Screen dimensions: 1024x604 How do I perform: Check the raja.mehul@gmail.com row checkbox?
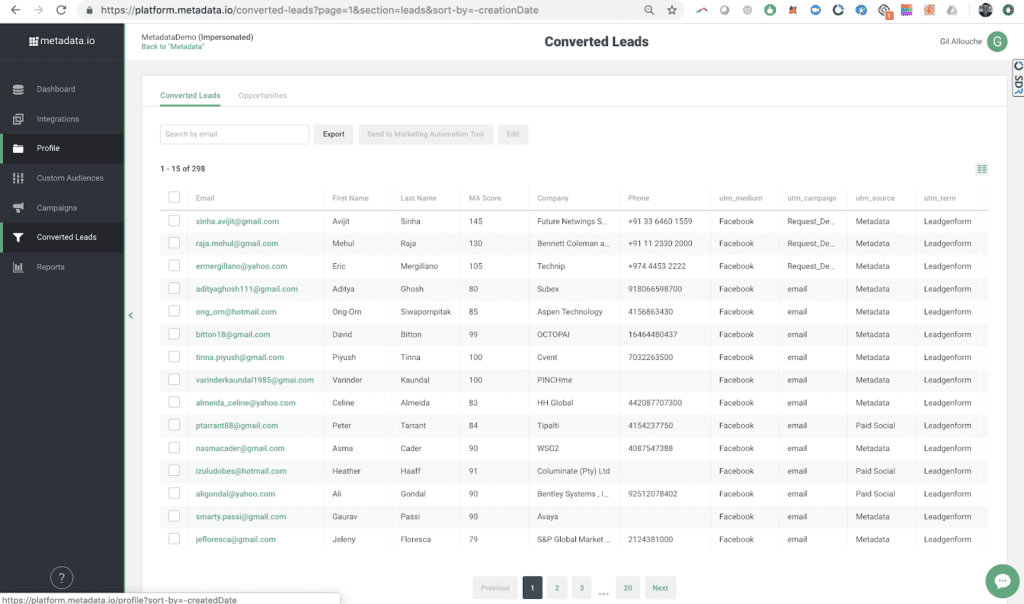pos(174,243)
